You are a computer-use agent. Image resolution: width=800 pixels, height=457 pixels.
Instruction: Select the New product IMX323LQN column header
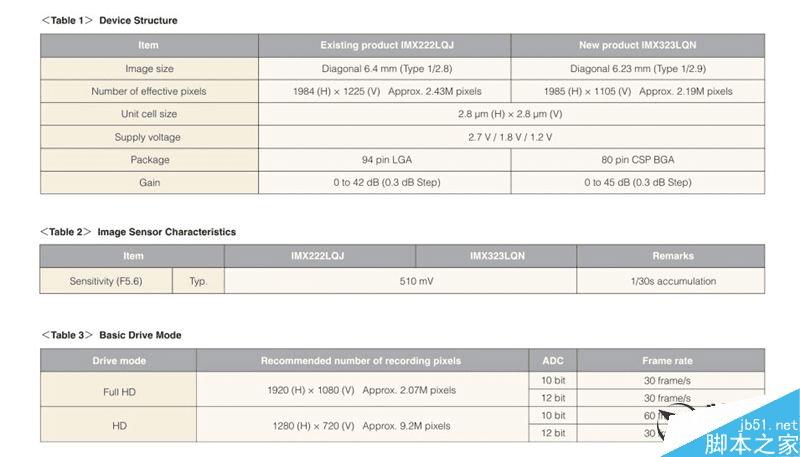[x=637, y=45]
